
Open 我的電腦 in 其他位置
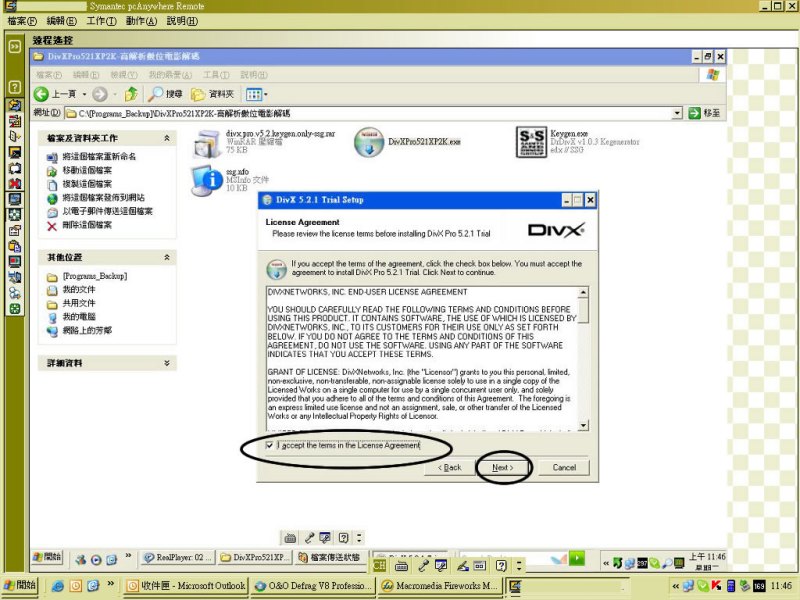pyautogui.click(x=79, y=317)
